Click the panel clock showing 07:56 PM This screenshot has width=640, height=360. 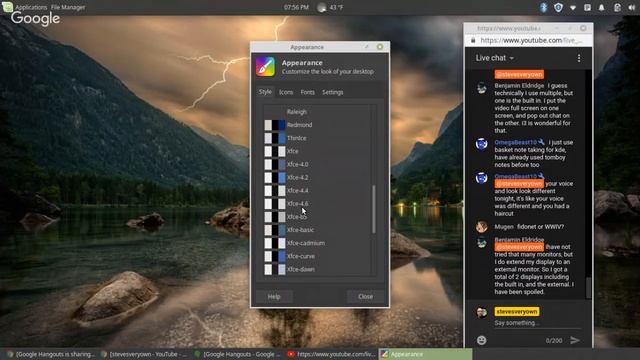pos(296,7)
